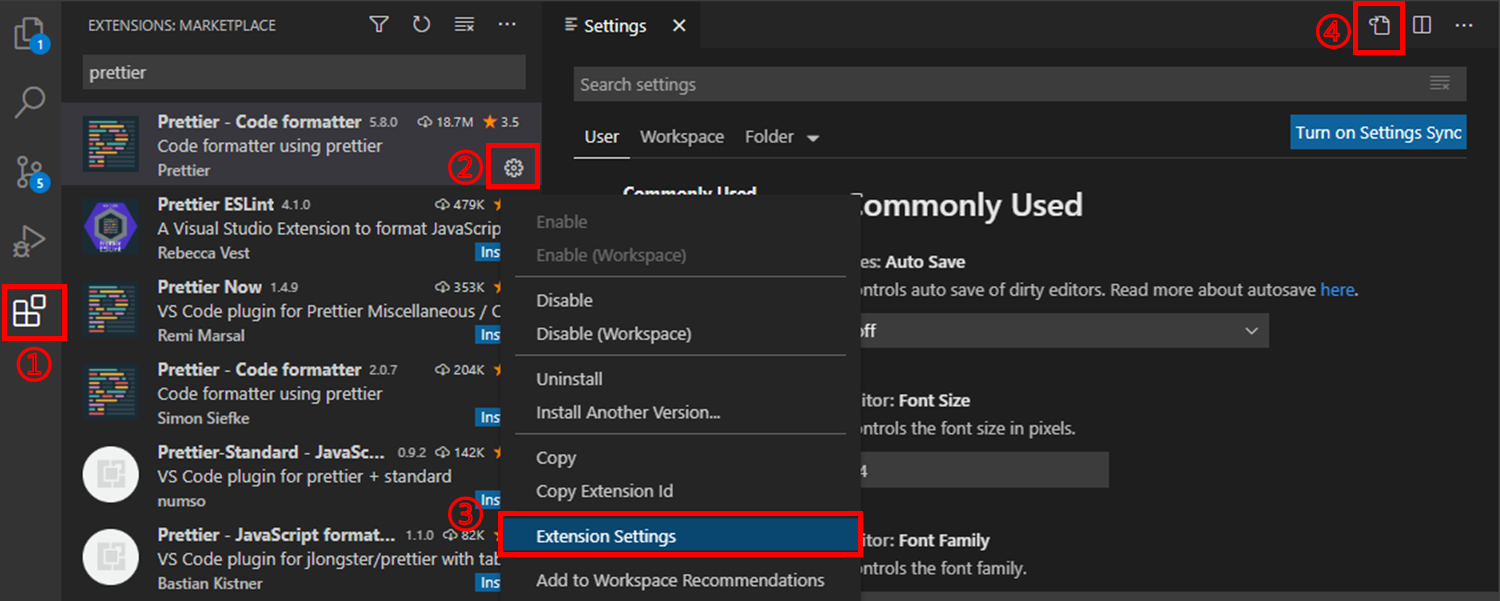
Task: Click the Font Family setting label
Action: pyautogui.click(x=944, y=541)
